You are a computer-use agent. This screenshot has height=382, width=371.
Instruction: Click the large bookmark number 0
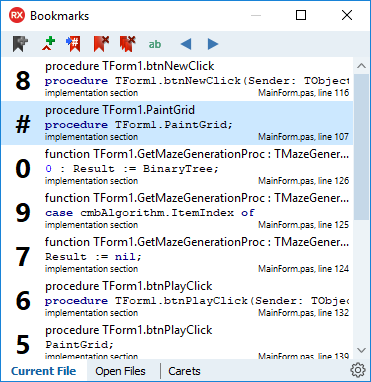[x=23, y=169]
